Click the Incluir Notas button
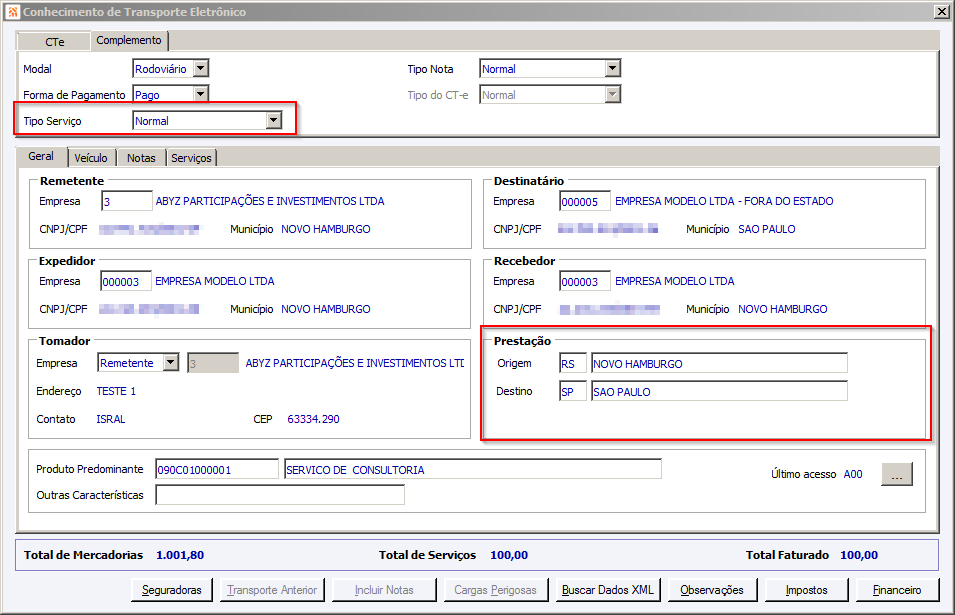Screen dimensions: 955x615 384,590
